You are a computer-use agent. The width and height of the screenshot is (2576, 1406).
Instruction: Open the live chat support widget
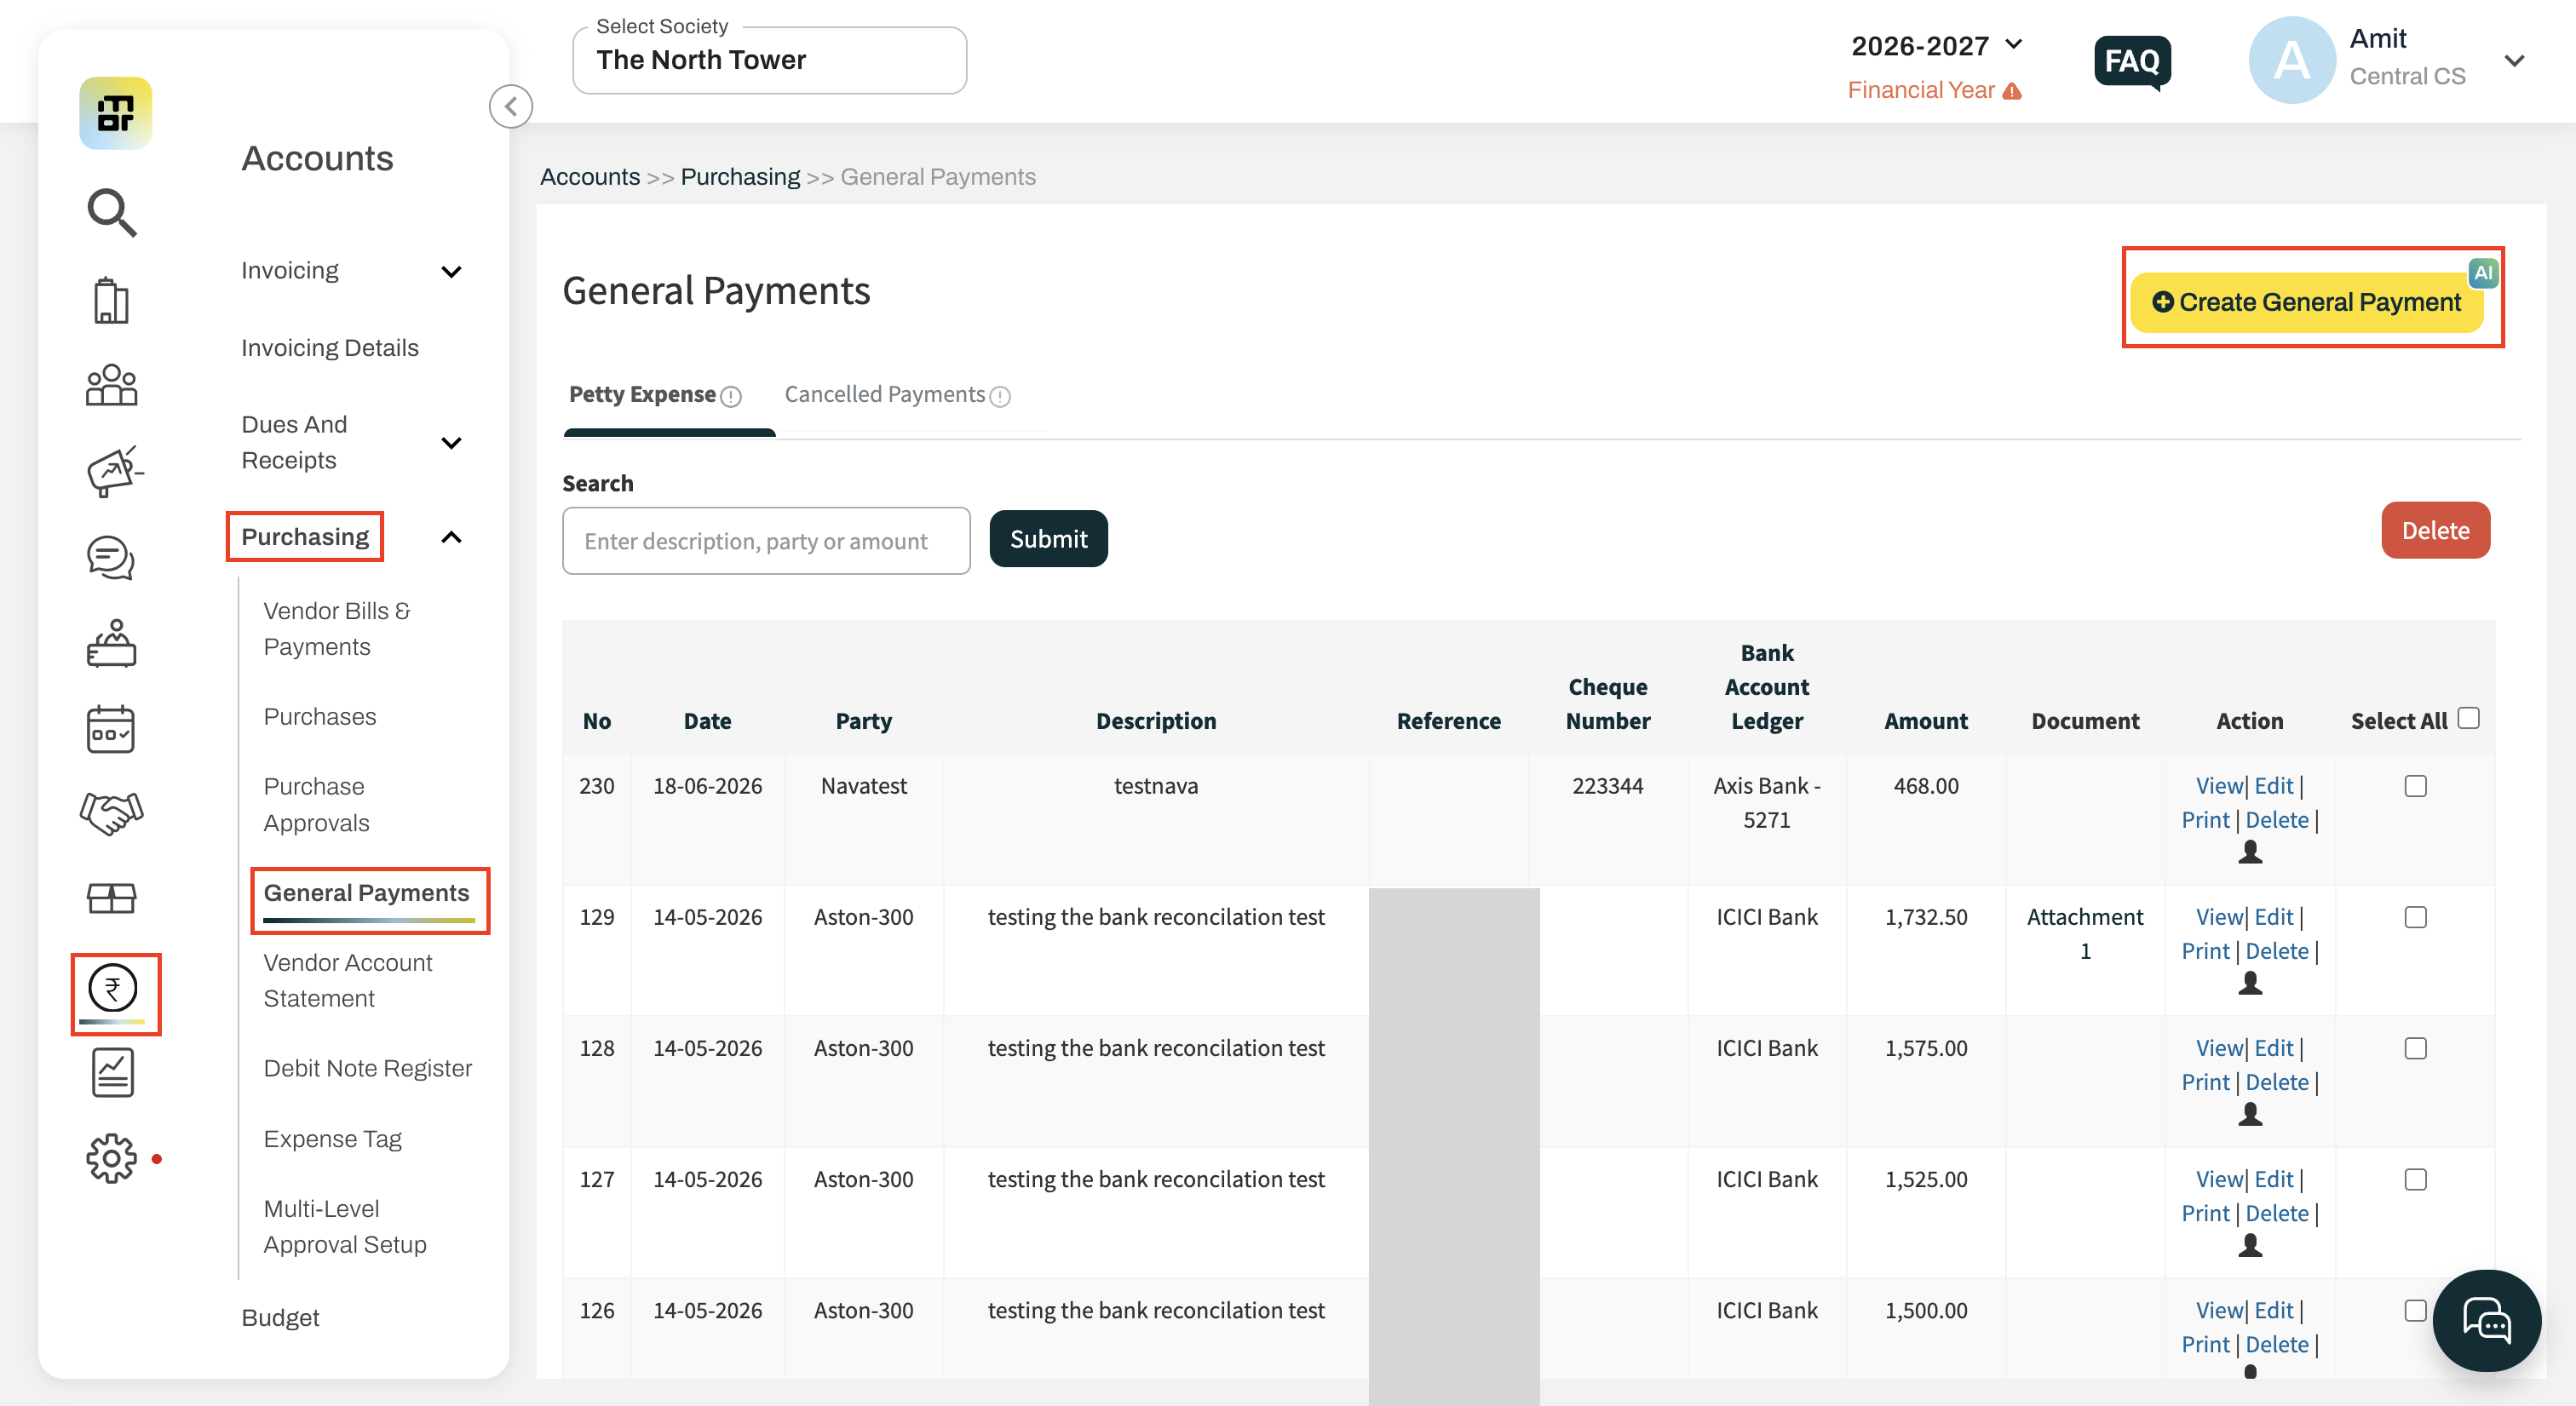pos(2487,1321)
